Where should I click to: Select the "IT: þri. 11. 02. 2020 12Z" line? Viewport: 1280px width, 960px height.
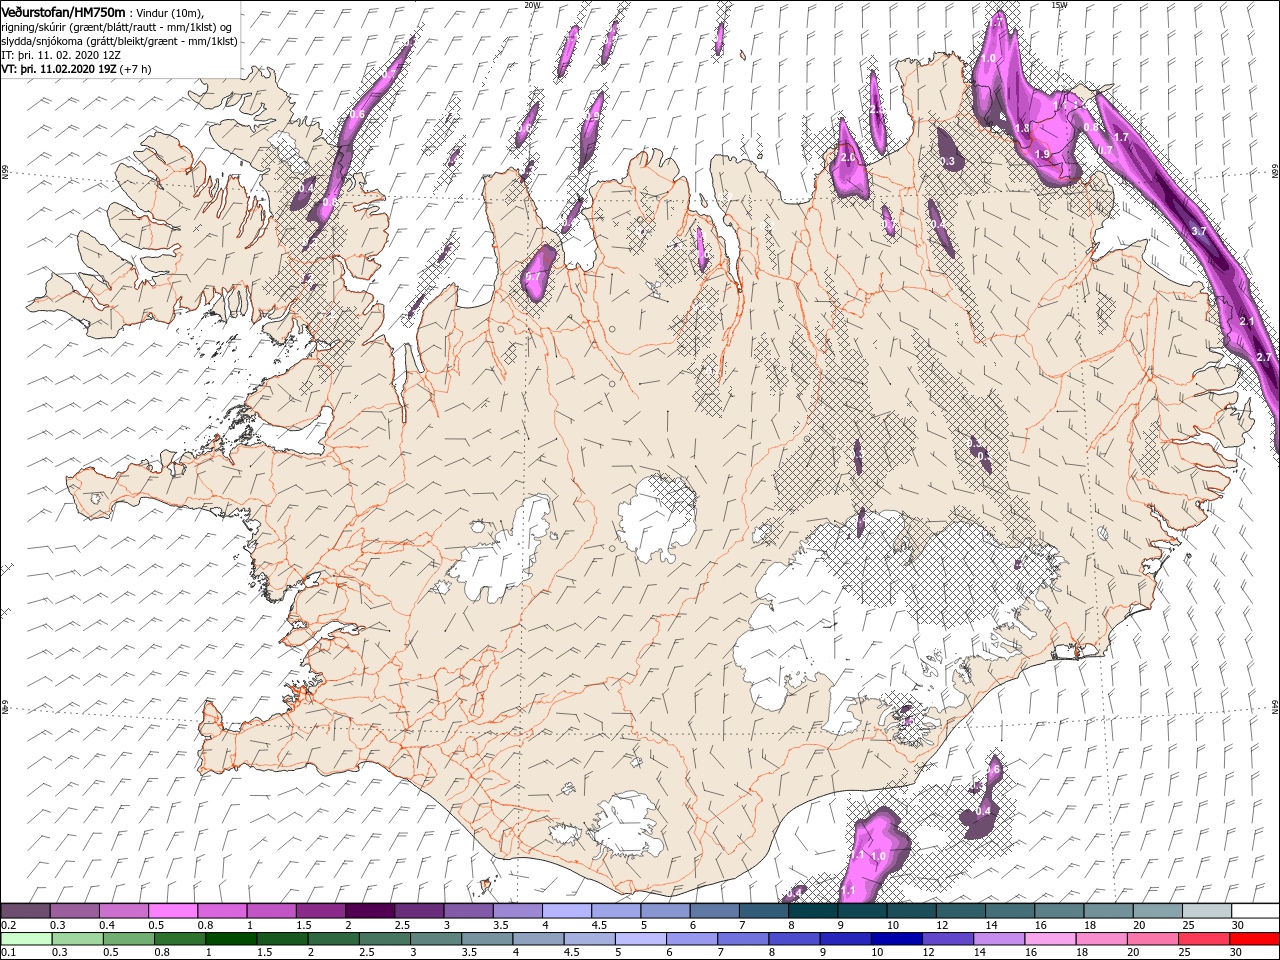(x=63, y=55)
